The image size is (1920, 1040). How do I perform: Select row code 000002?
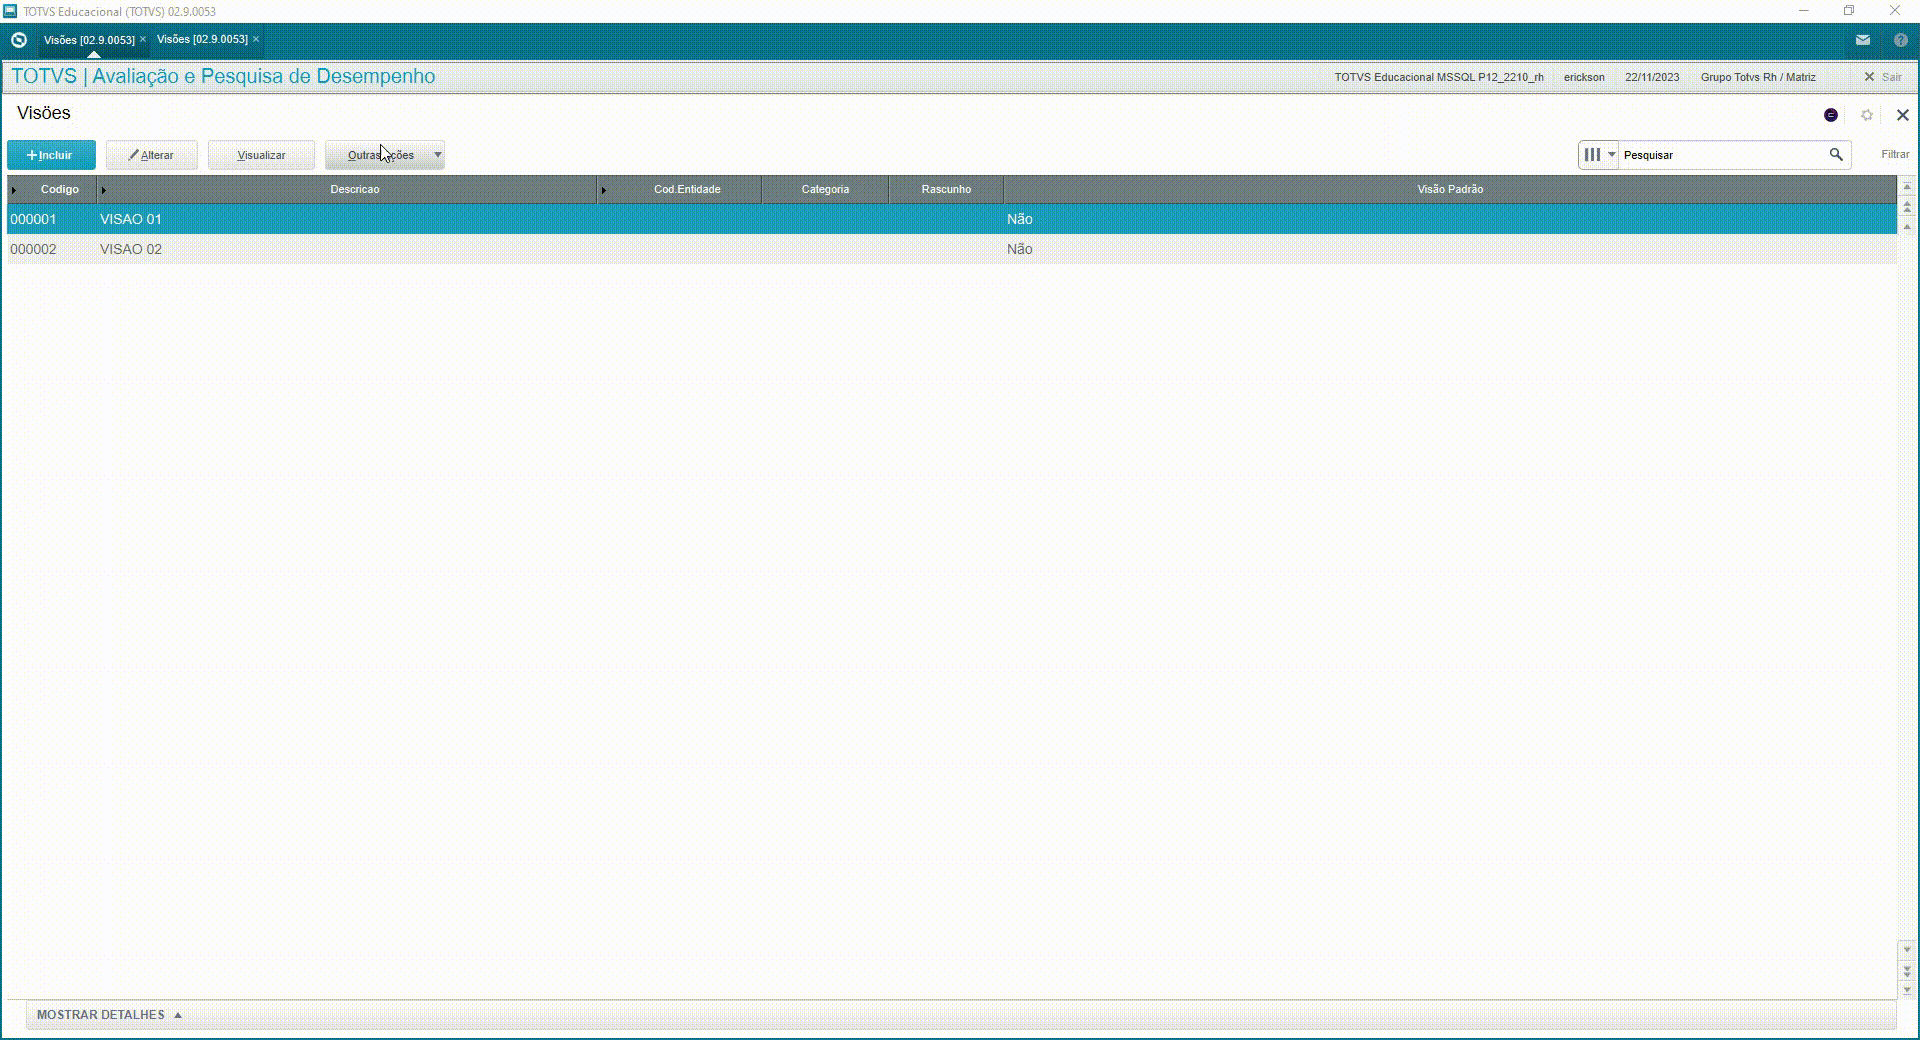(33, 249)
